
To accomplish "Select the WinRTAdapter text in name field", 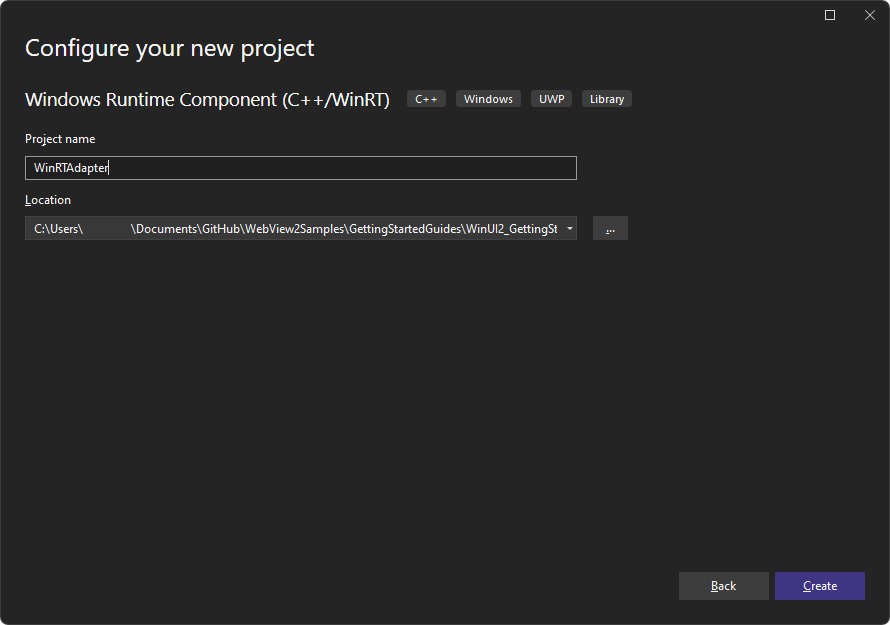I will point(70,167).
